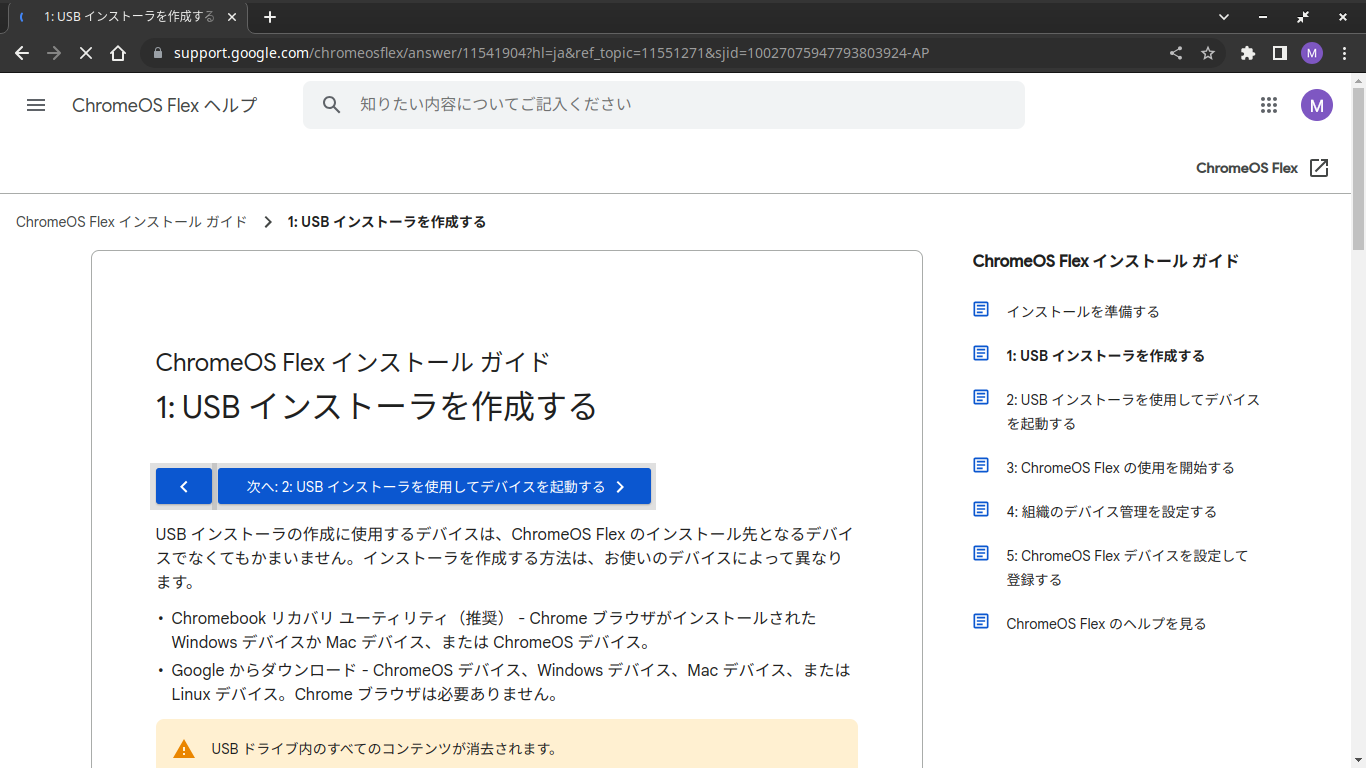
Task: Open a new tab with plus button
Action: pos(269,17)
